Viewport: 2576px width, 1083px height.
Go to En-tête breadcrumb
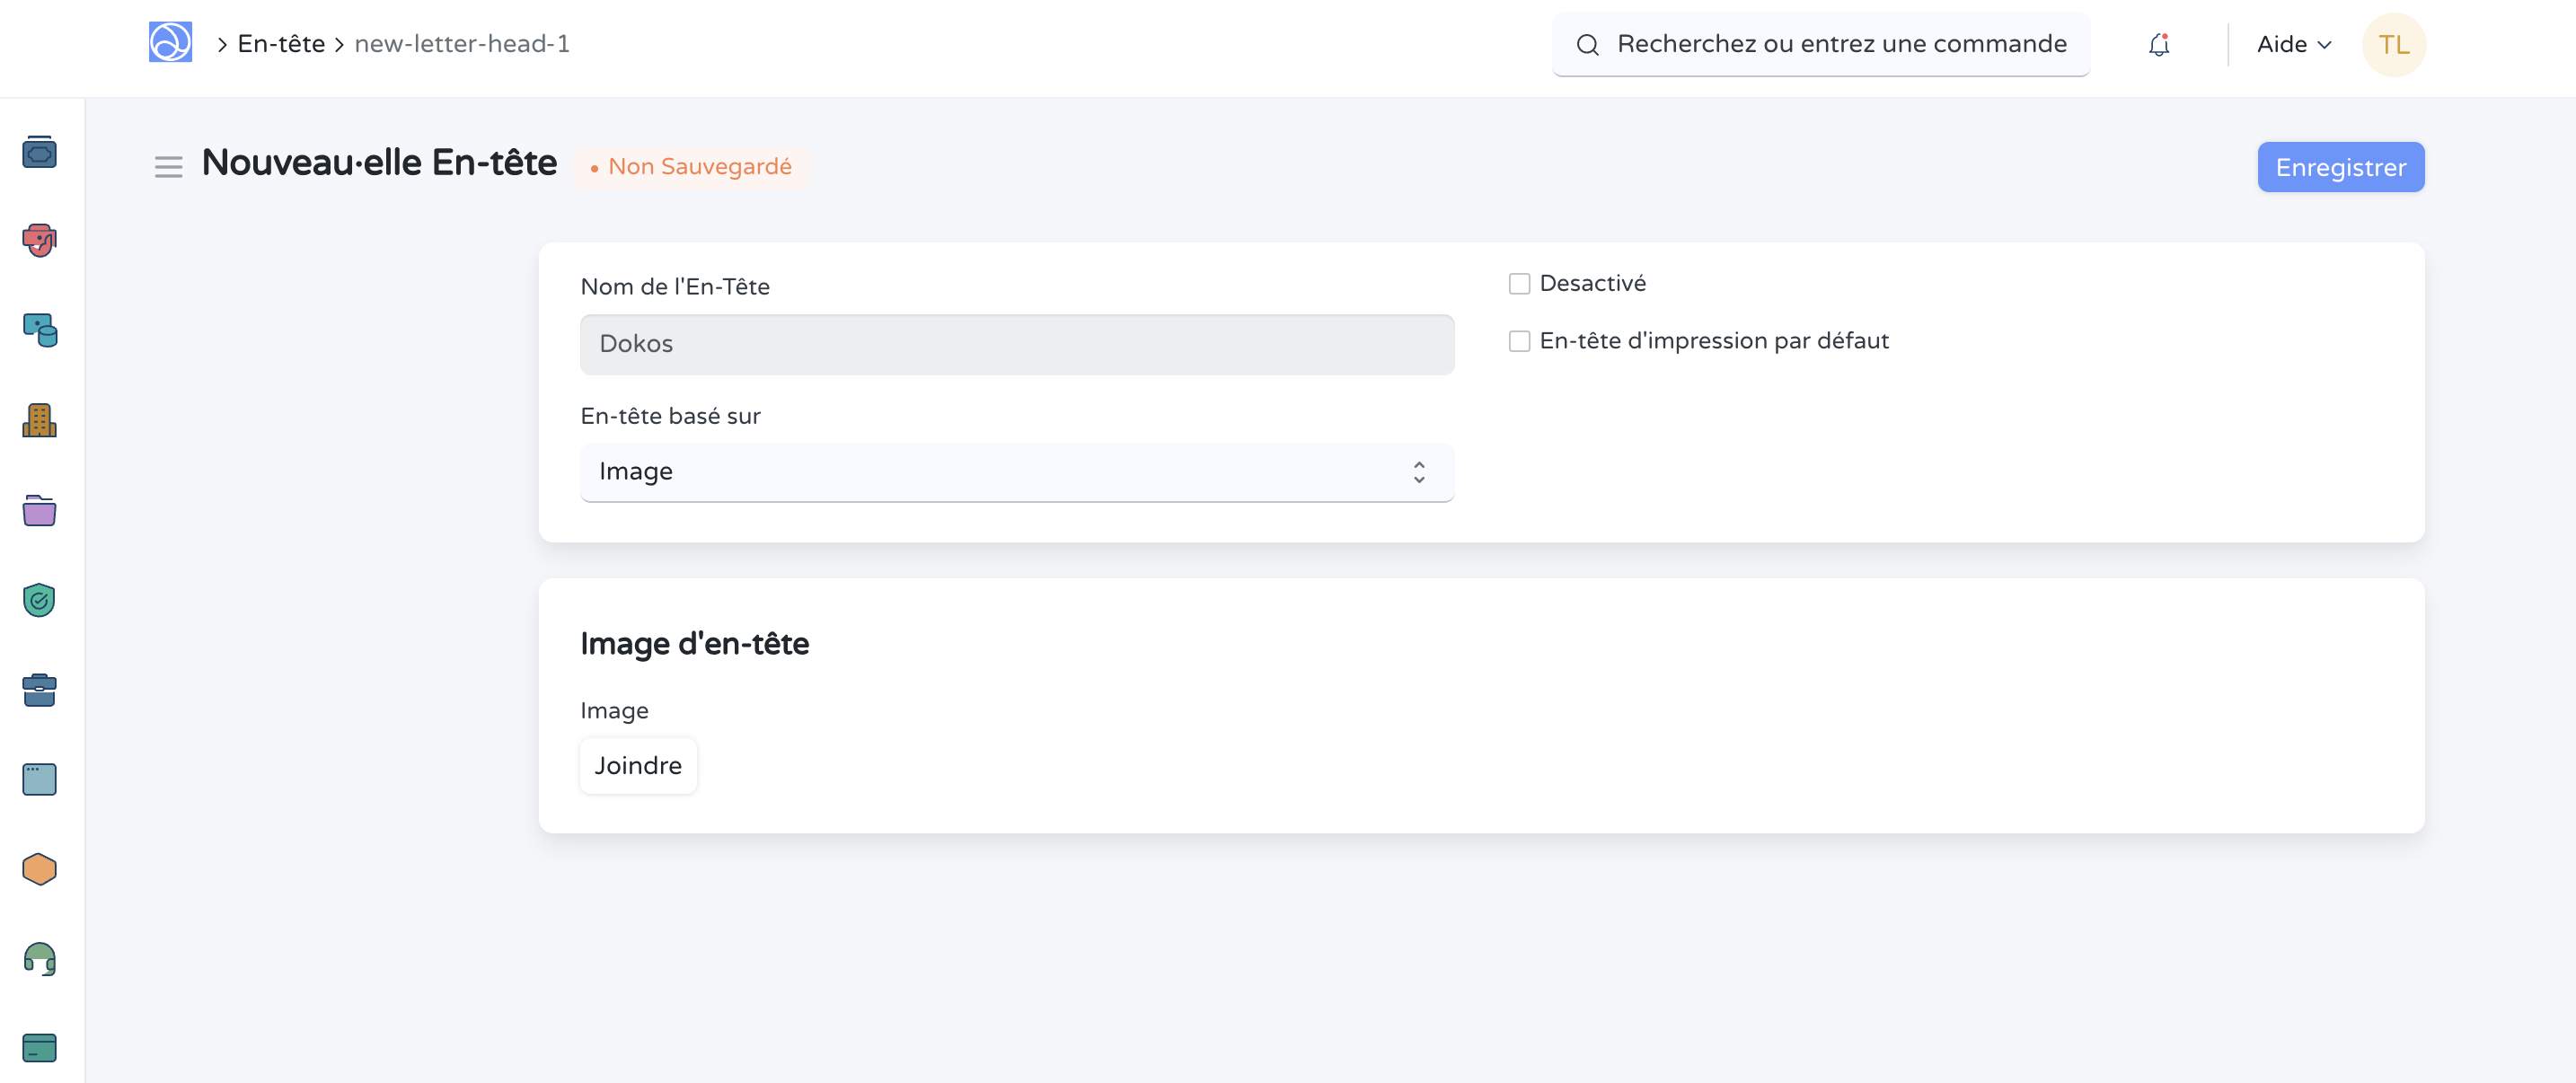pos(281,44)
